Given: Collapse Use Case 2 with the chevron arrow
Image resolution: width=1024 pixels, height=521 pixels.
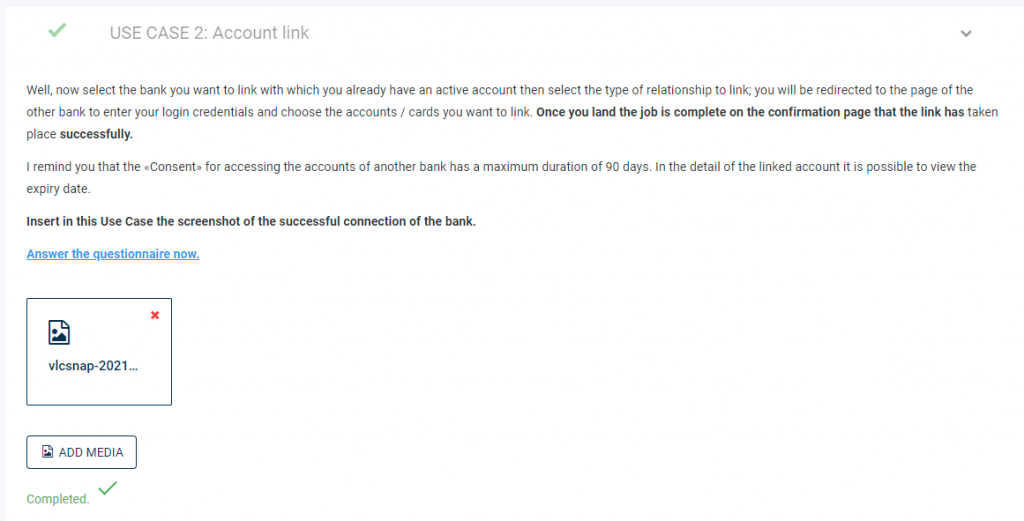Looking at the screenshot, I should click(x=966, y=33).
